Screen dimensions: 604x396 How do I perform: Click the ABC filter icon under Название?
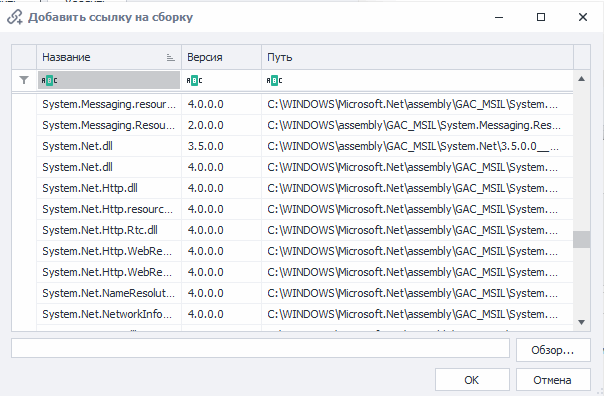[49, 81]
